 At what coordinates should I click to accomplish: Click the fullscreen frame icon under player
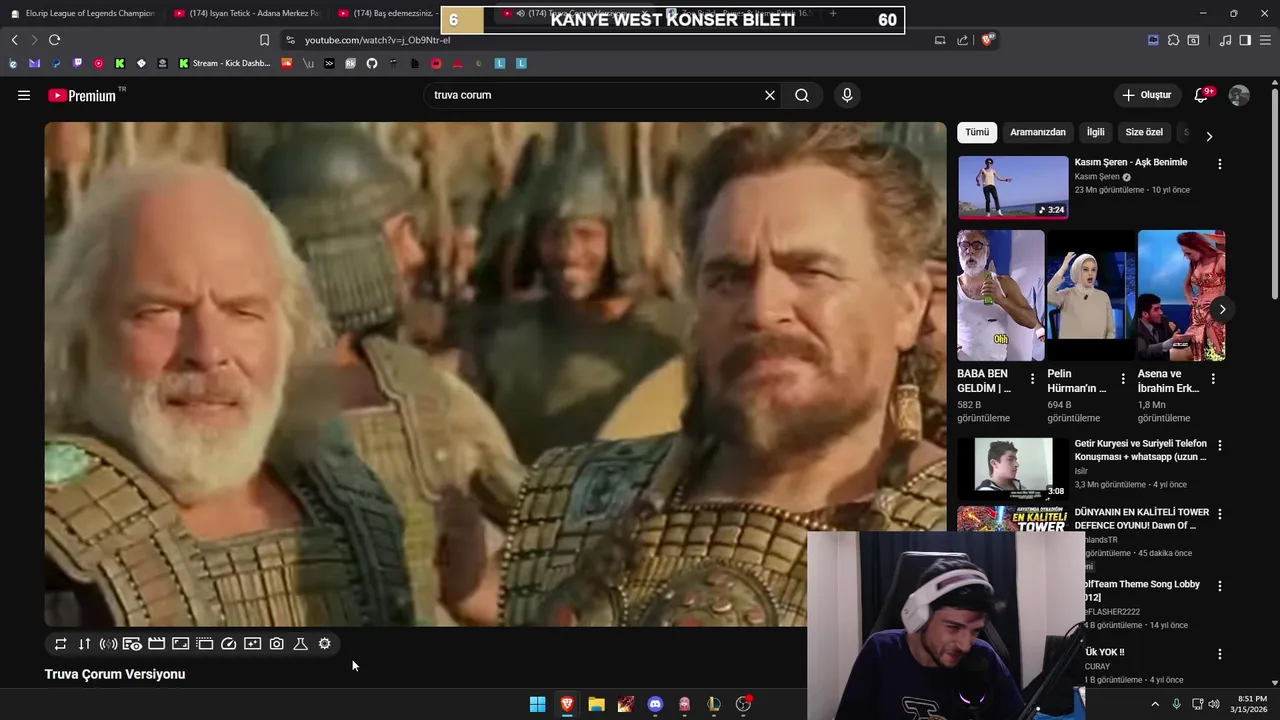(x=180, y=644)
